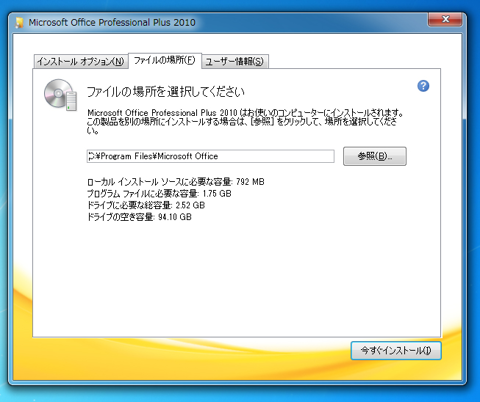Image resolution: width=480 pixels, height=402 pixels.
Task: Click the 参照(B)... browse button
Action: [375, 156]
